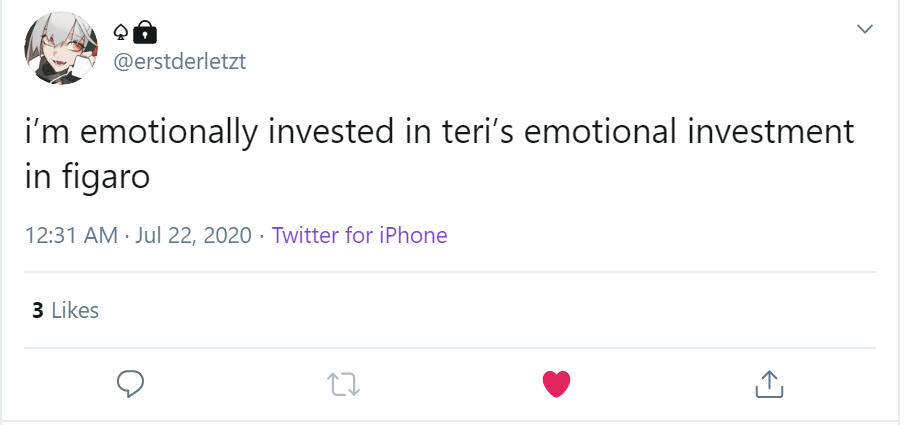
Task: Click the bold number 3 likes count
Action: (37, 310)
